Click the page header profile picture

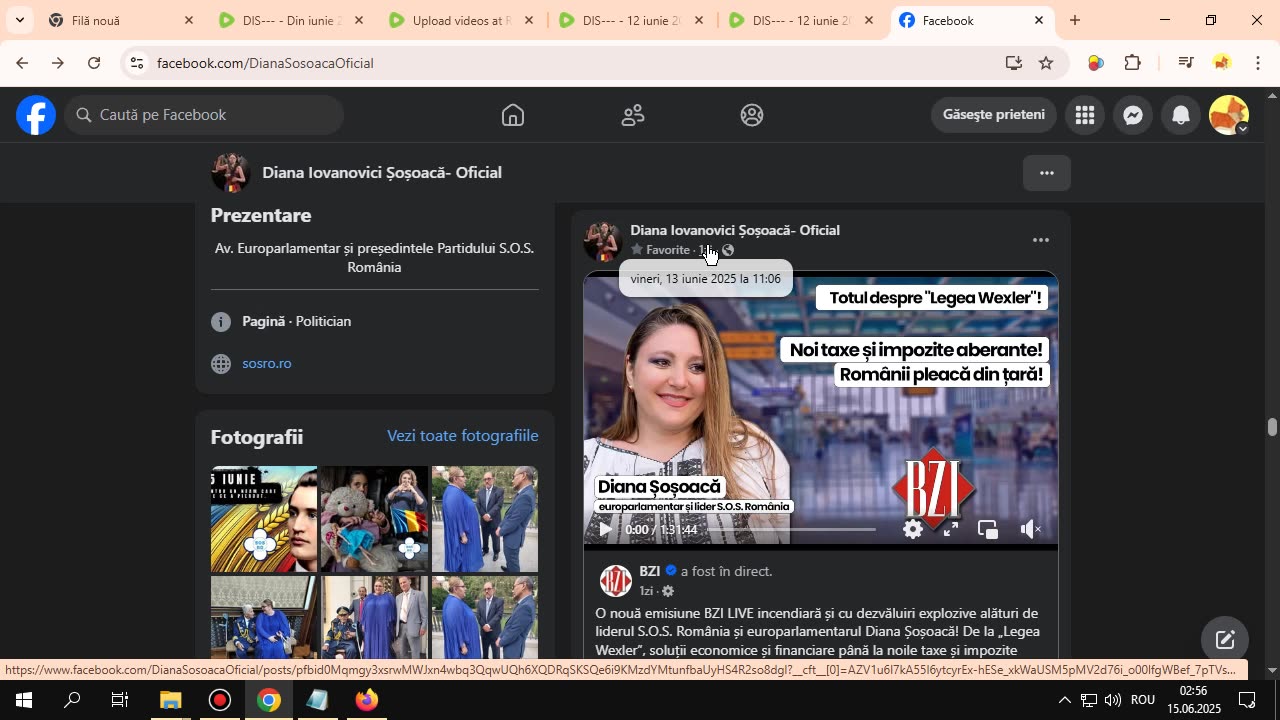pyautogui.click(x=230, y=173)
